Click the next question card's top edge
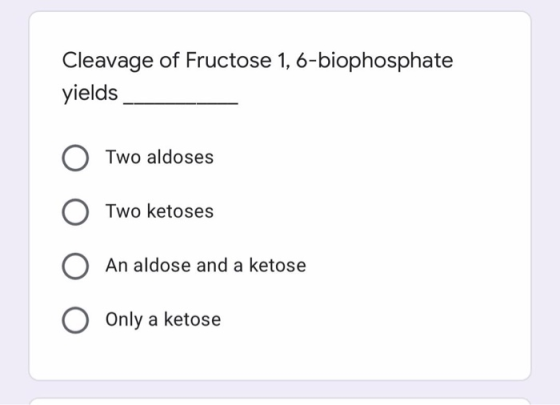The height and width of the screenshot is (405, 560). point(280,400)
